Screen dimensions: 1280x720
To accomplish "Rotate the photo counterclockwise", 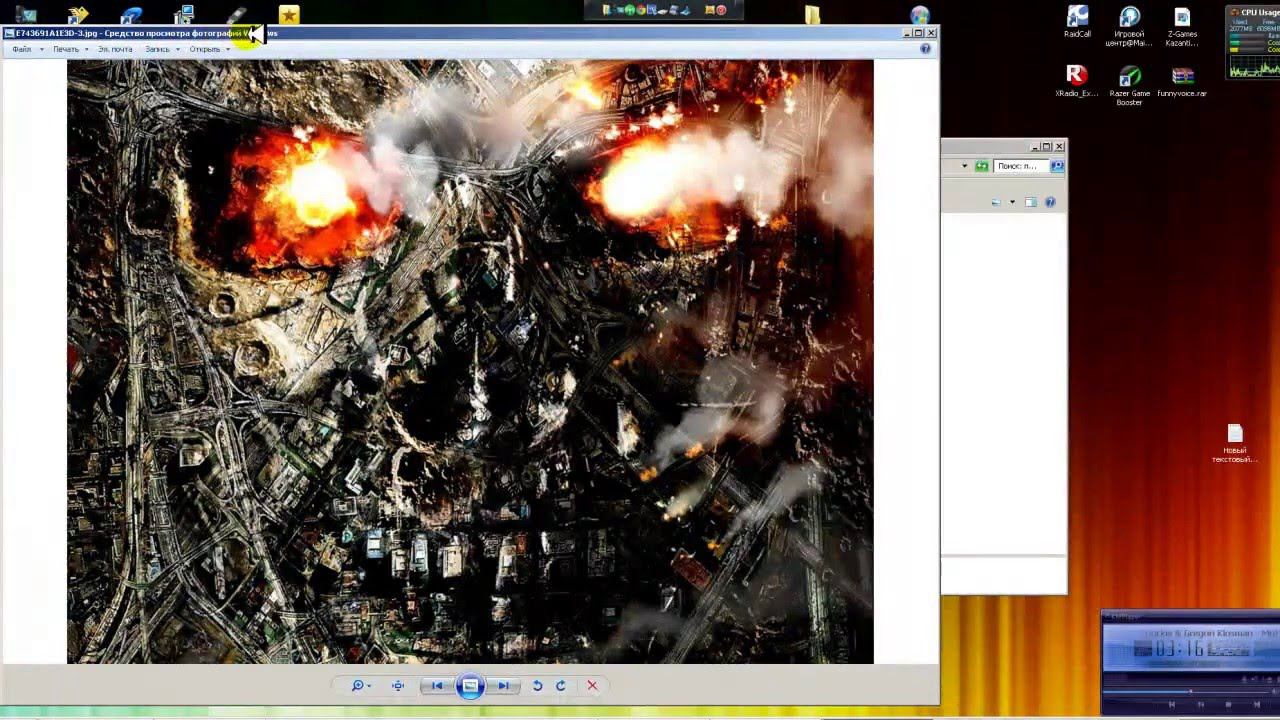I will click(x=537, y=685).
